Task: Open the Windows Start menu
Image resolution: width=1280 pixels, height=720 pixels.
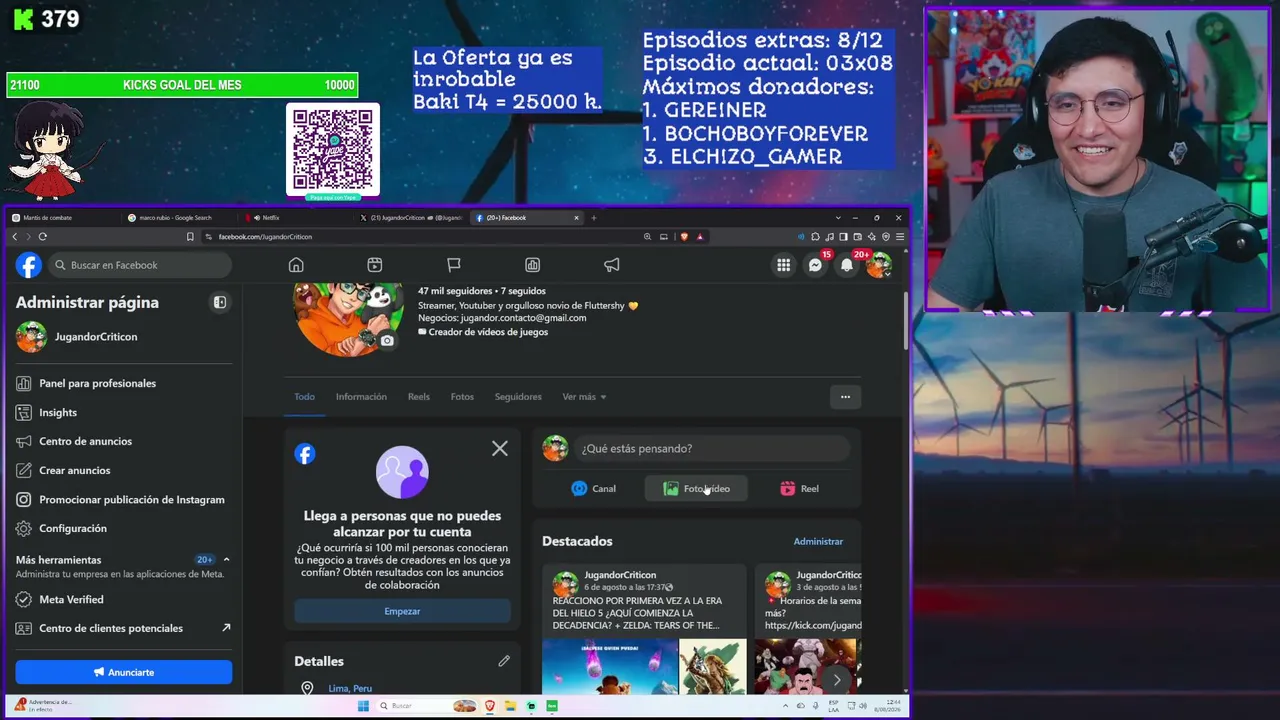Action: tap(364, 706)
